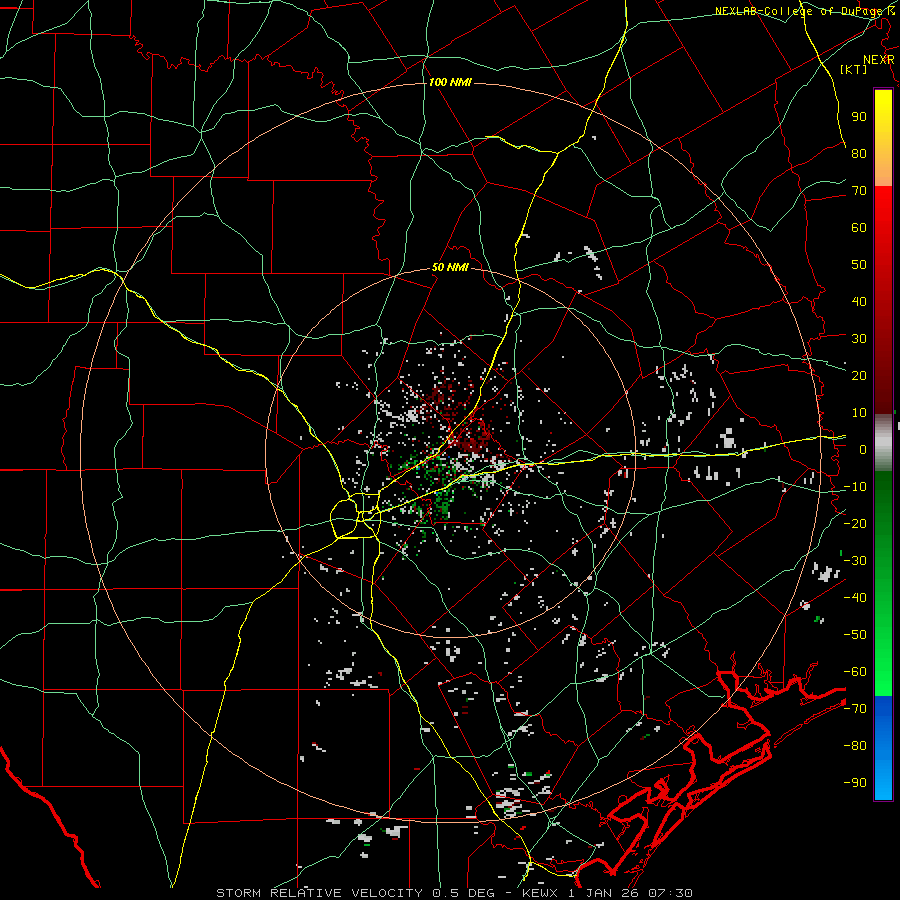This screenshot has width=900, height=900.
Task: Select the -10 value on velocity scale
Action: click(x=855, y=487)
